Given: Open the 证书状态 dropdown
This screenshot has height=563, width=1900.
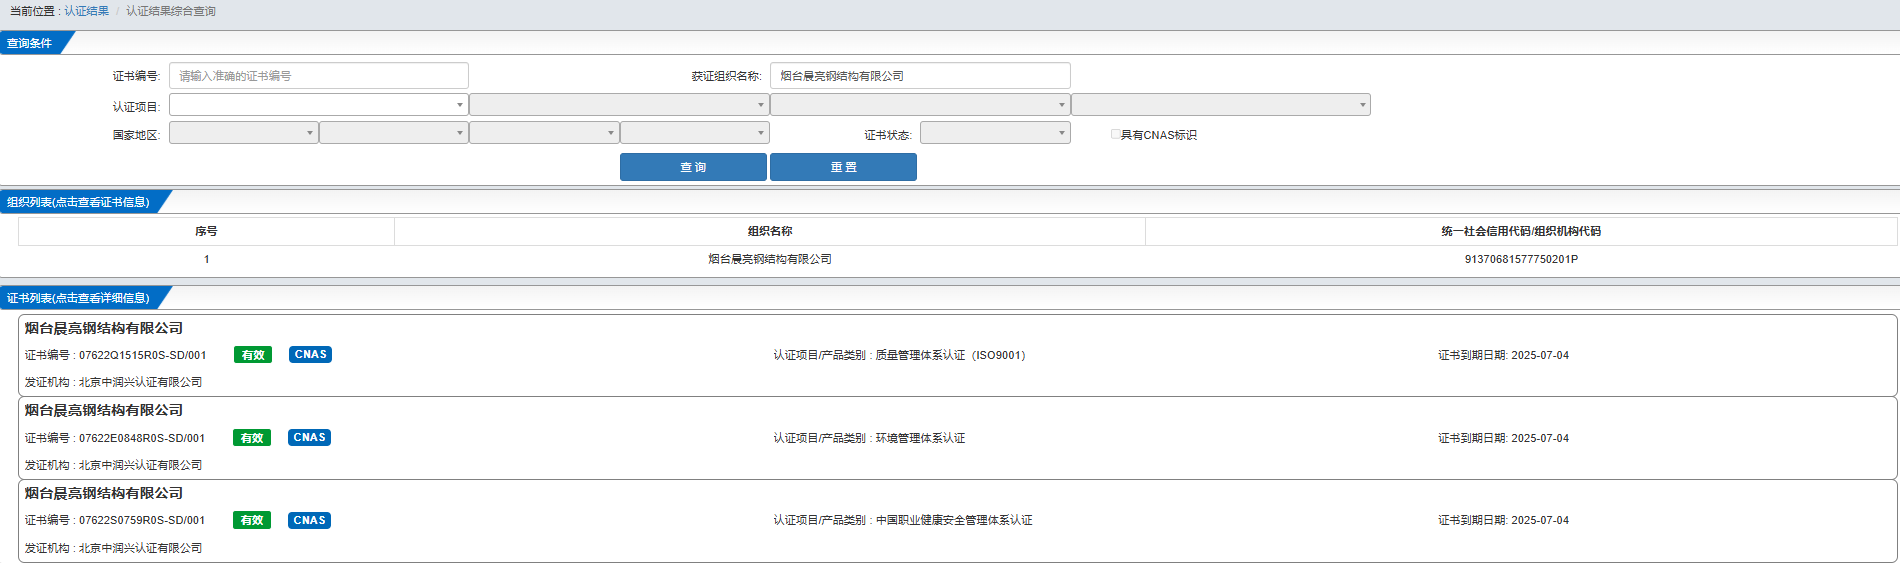Looking at the screenshot, I should 995,133.
